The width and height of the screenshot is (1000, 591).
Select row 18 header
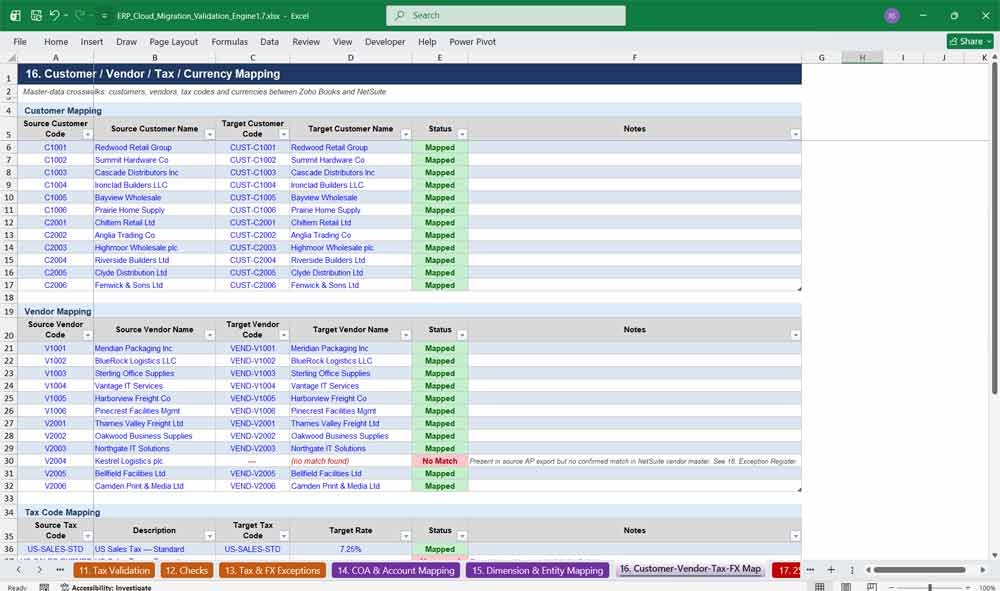(9, 298)
